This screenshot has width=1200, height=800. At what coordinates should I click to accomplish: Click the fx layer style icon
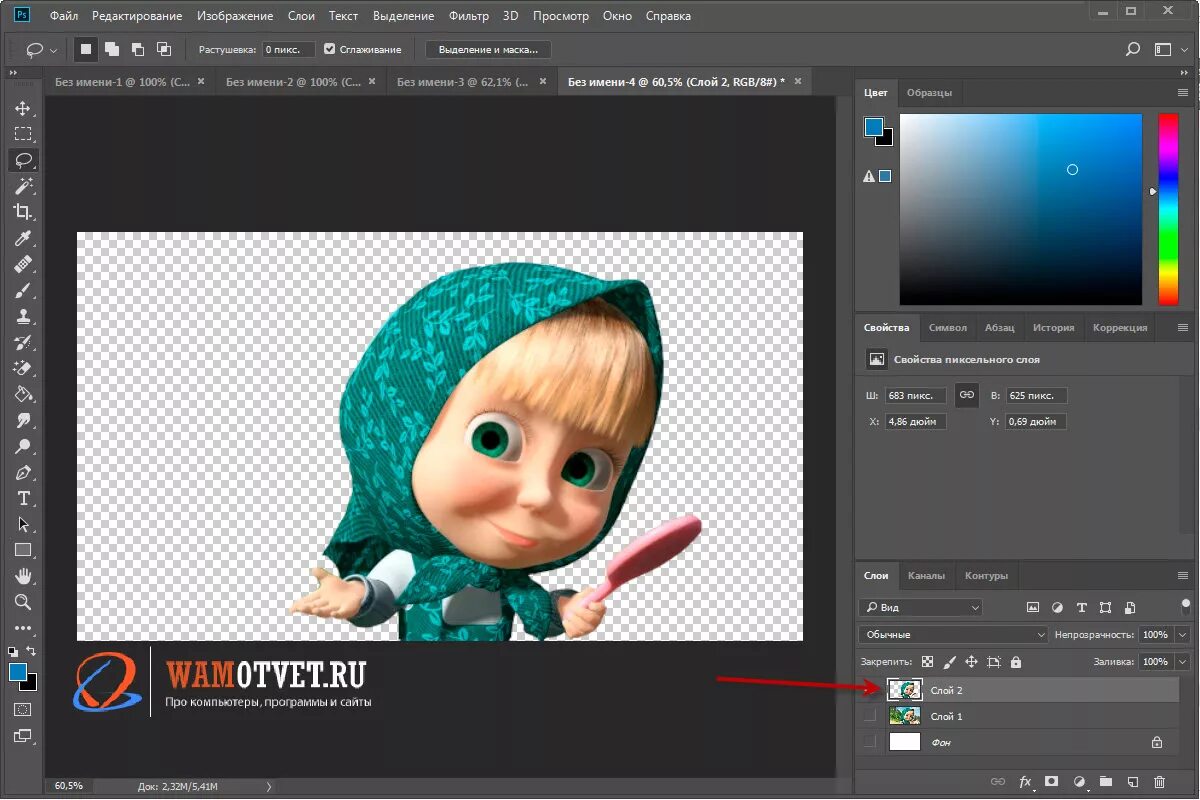tap(1025, 782)
